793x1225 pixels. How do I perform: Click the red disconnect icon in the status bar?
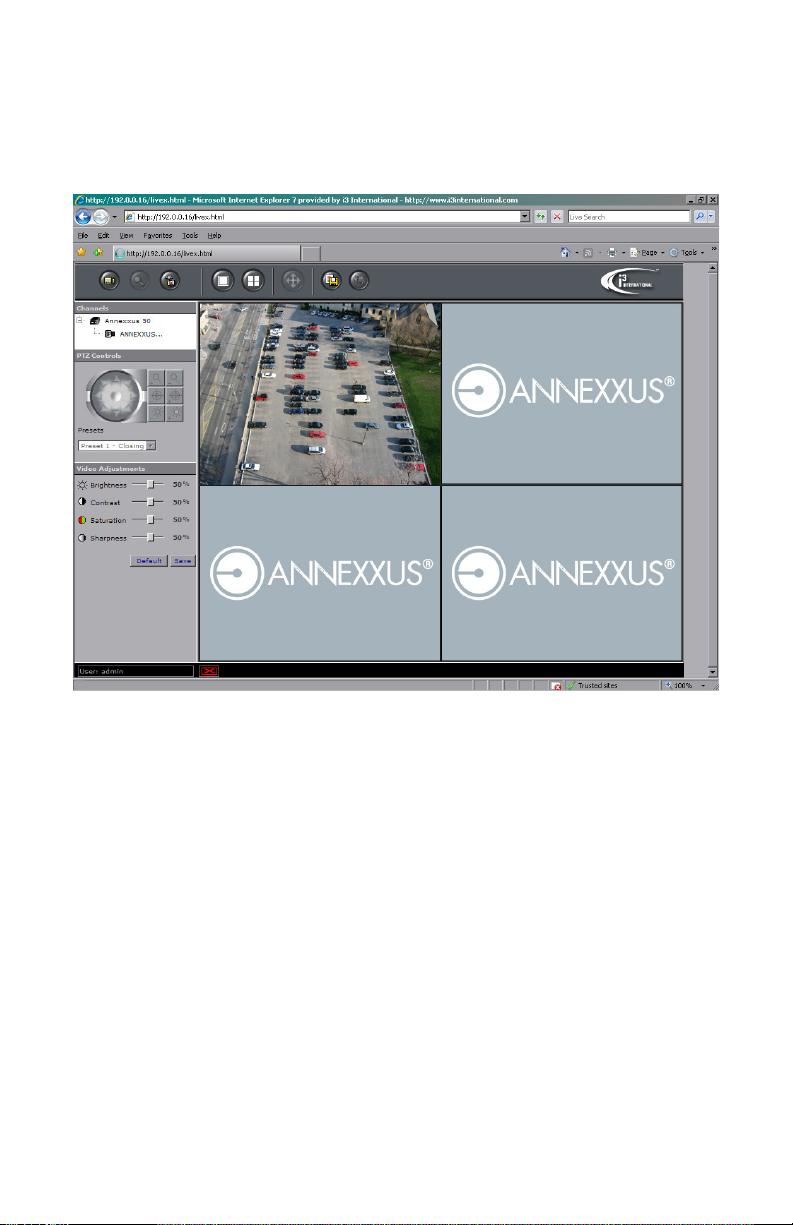point(209,671)
